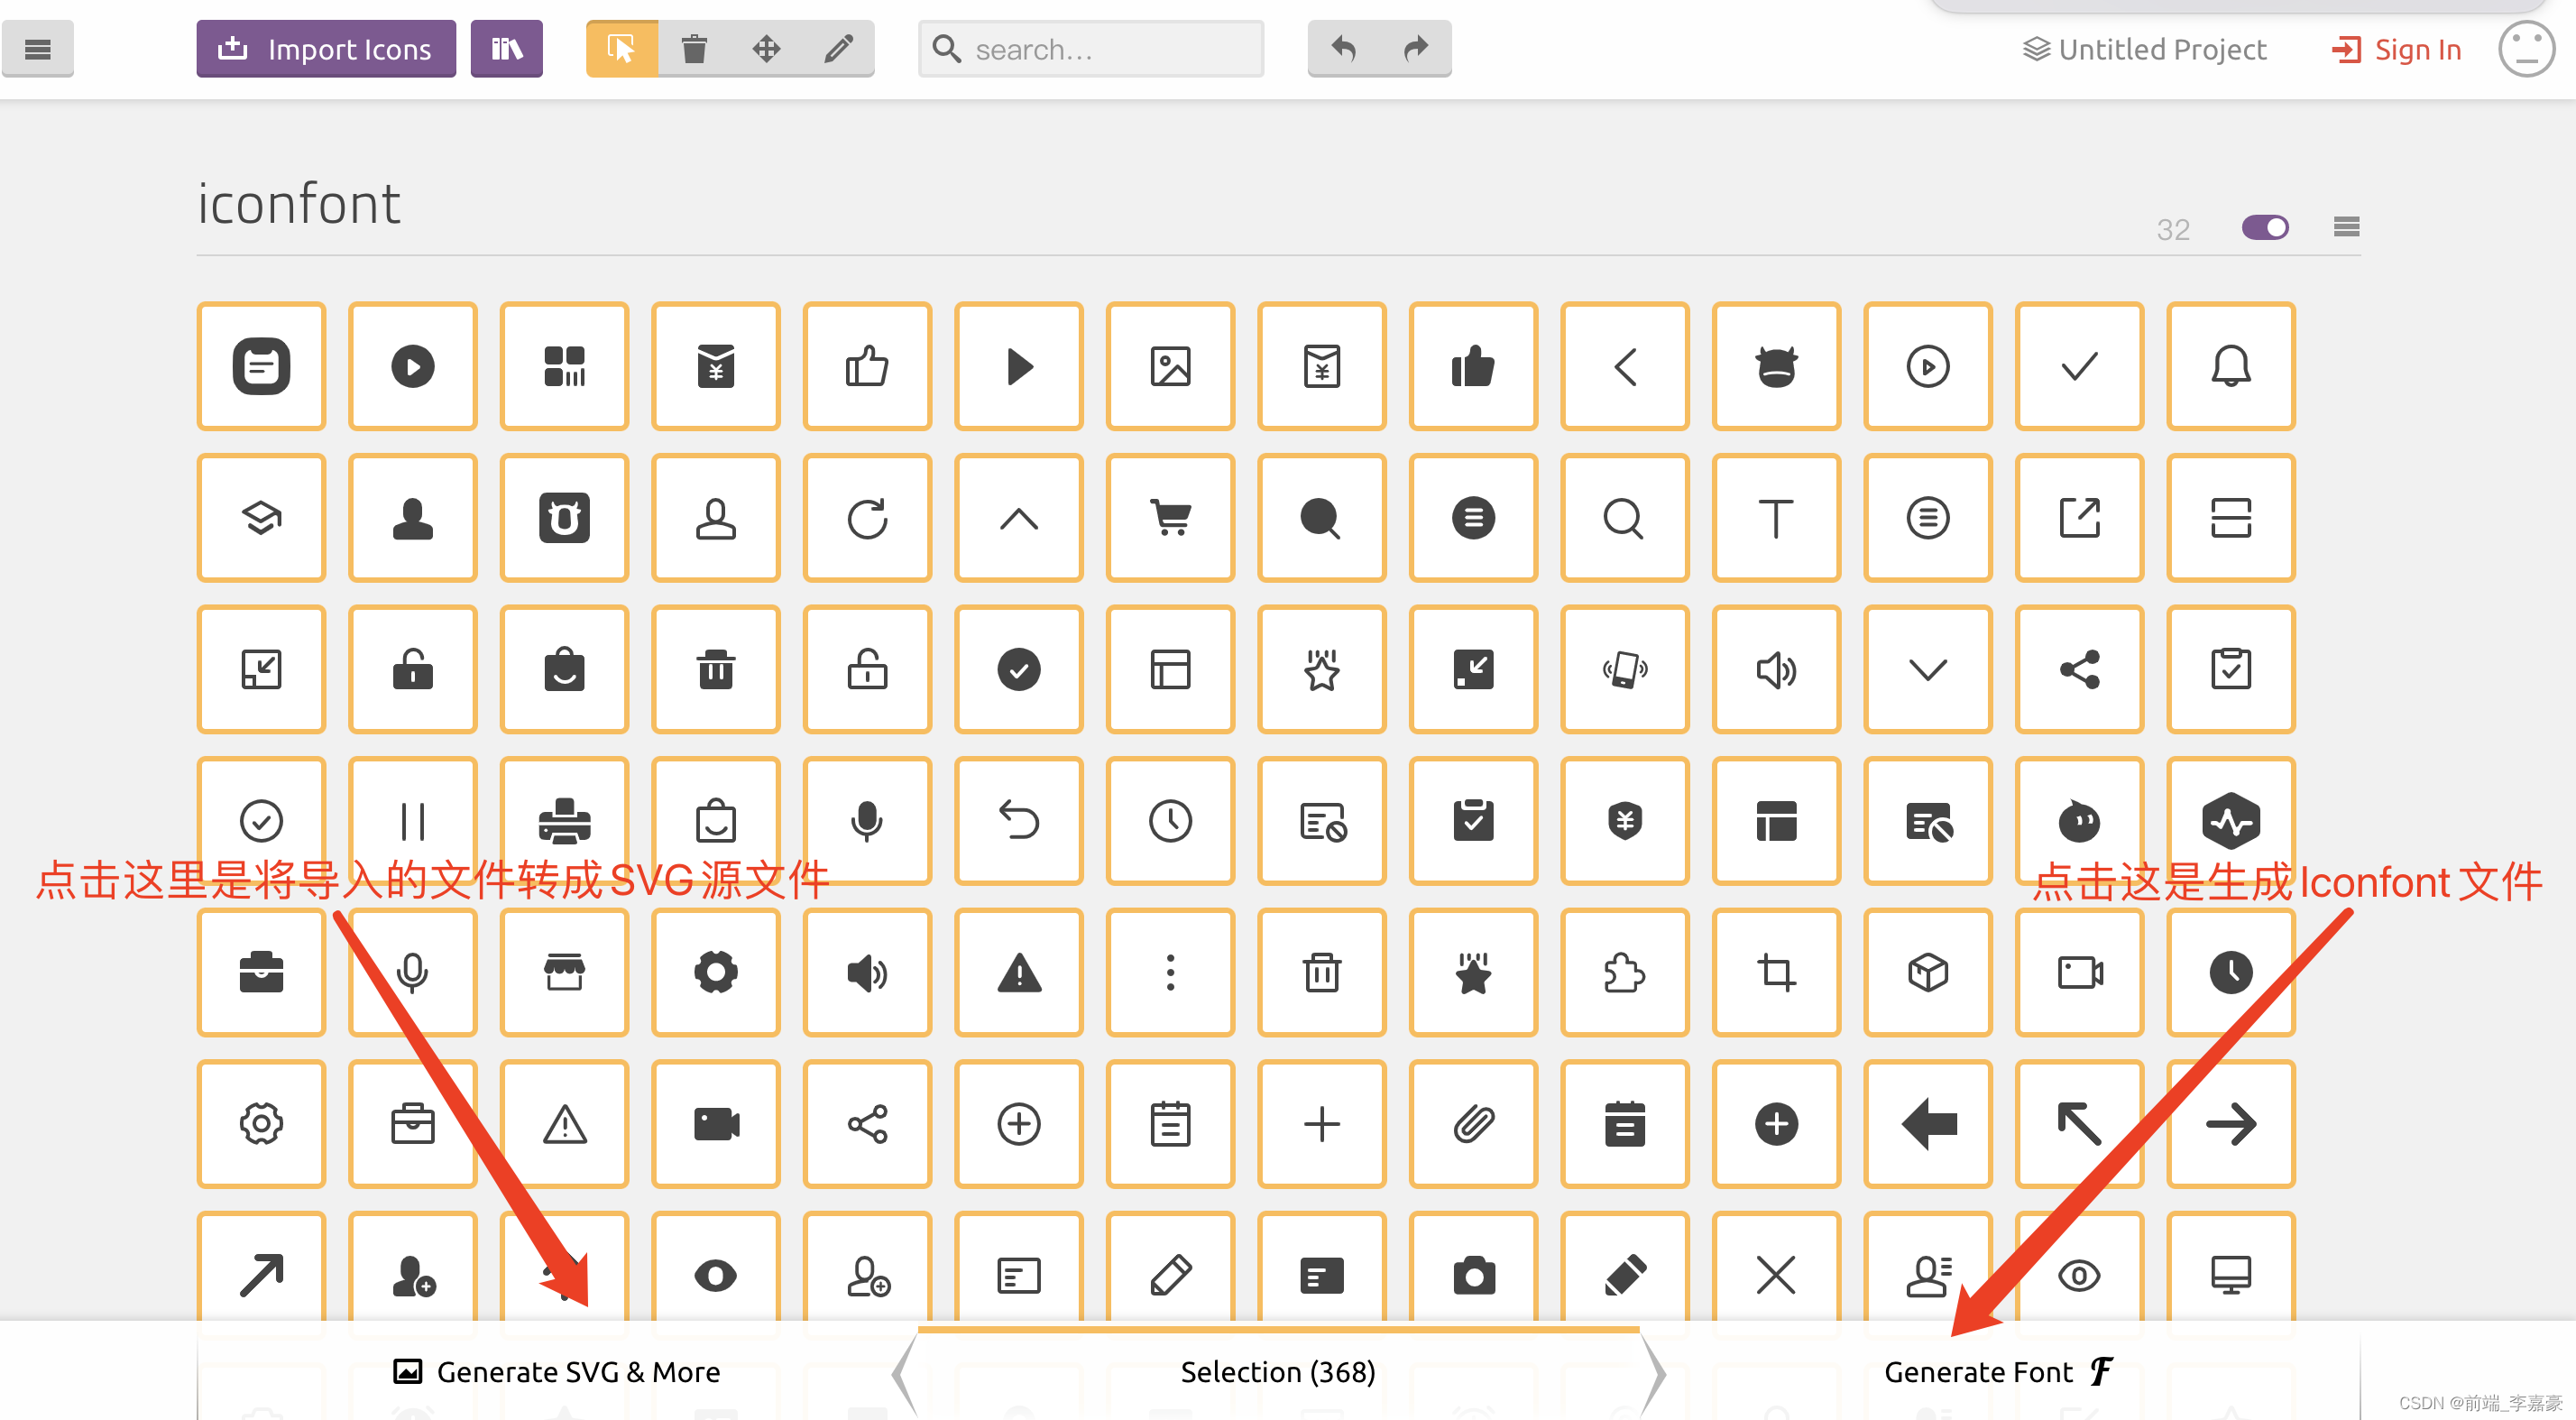The height and width of the screenshot is (1420, 2576).
Task: Toggle the iconfont set purple switch
Action: tap(2264, 228)
